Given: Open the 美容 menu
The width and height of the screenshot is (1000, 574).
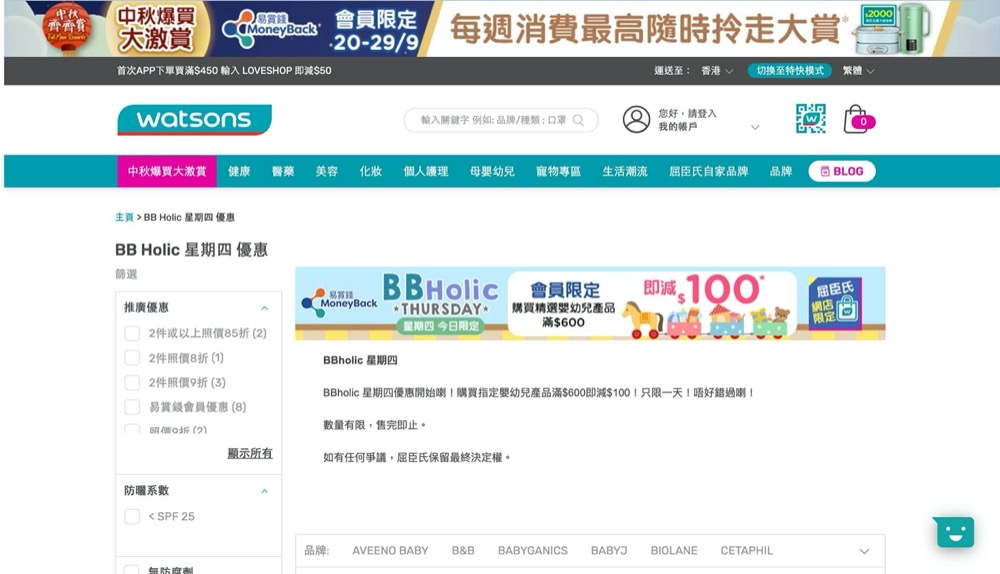Looking at the screenshot, I should [327, 171].
